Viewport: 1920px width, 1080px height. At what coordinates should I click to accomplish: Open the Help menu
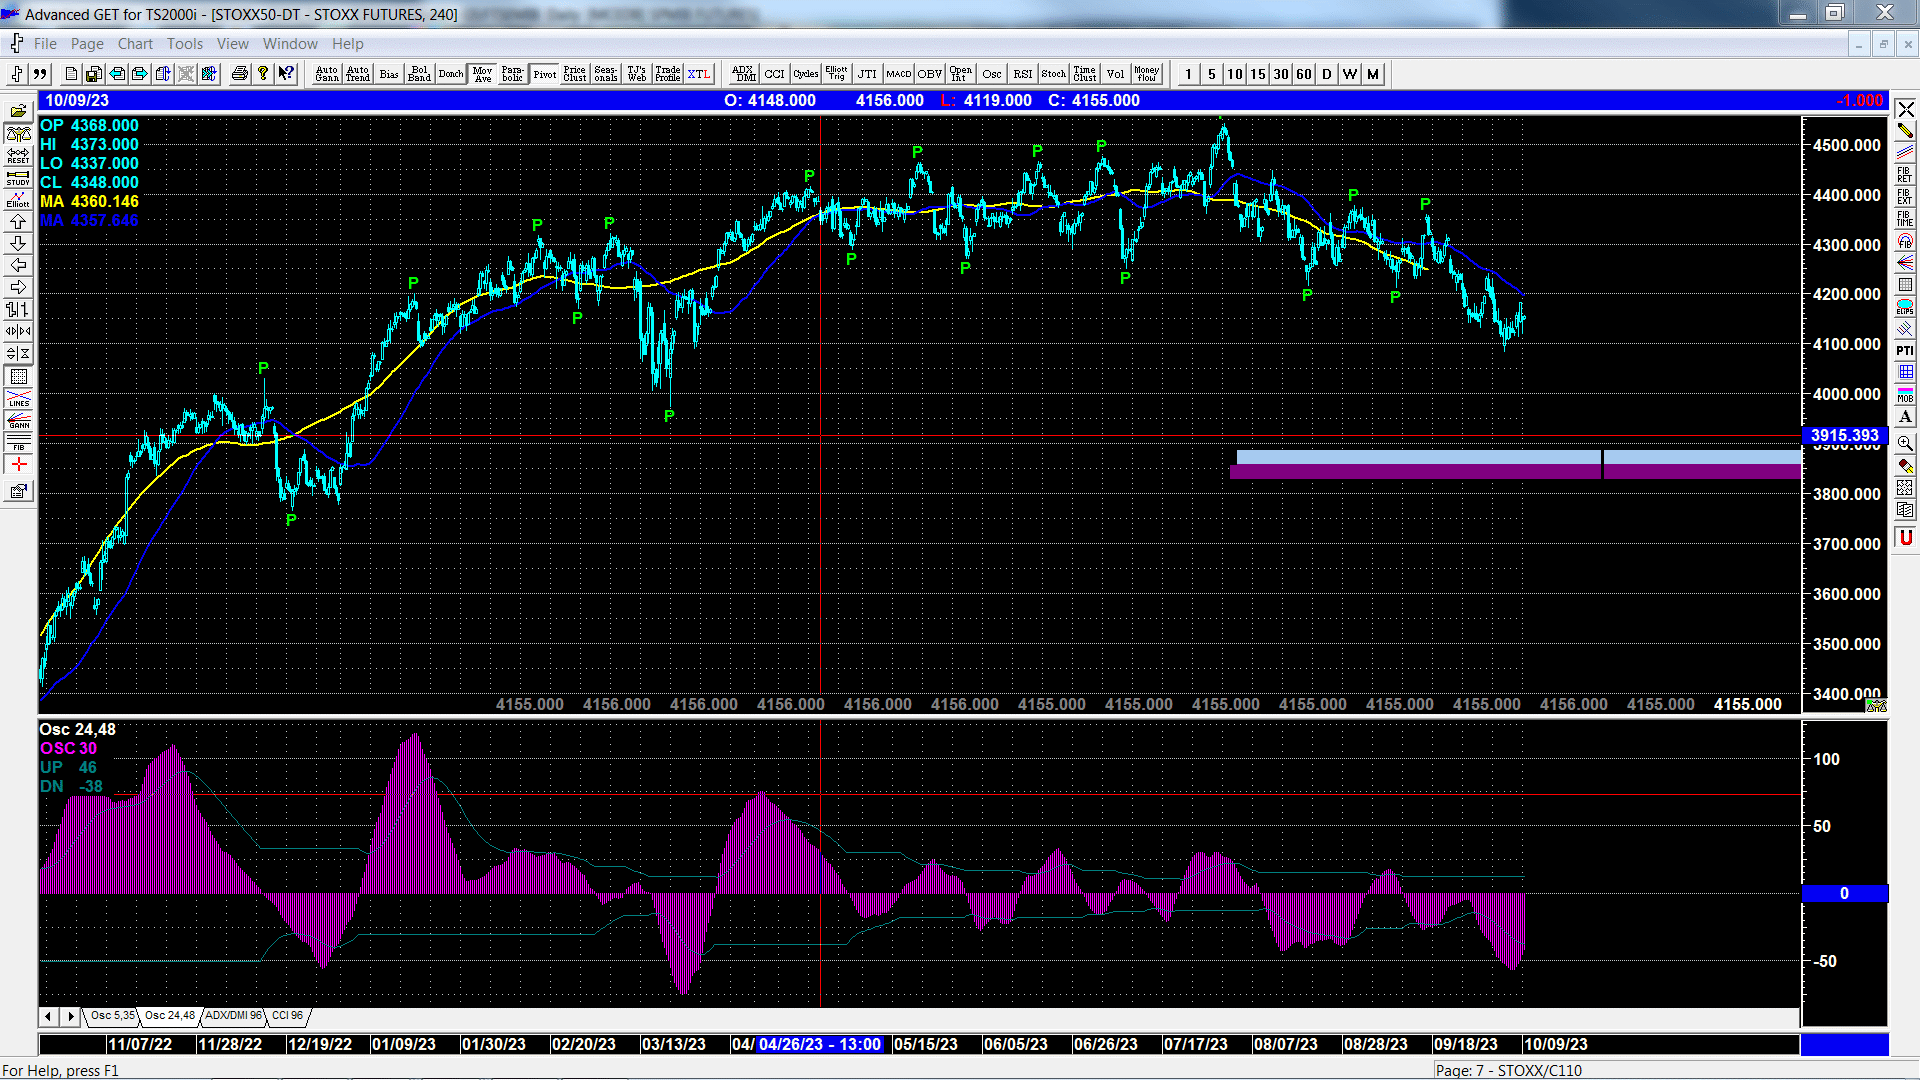(347, 44)
